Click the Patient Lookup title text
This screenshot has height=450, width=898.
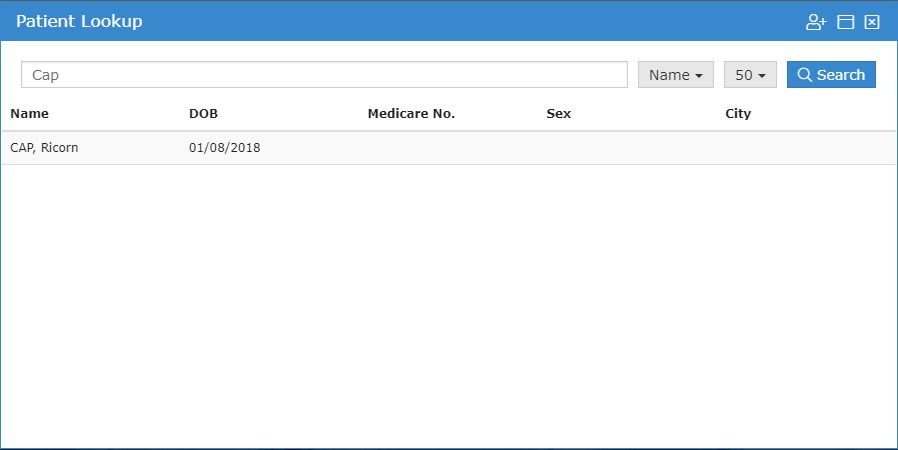point(79,21)
